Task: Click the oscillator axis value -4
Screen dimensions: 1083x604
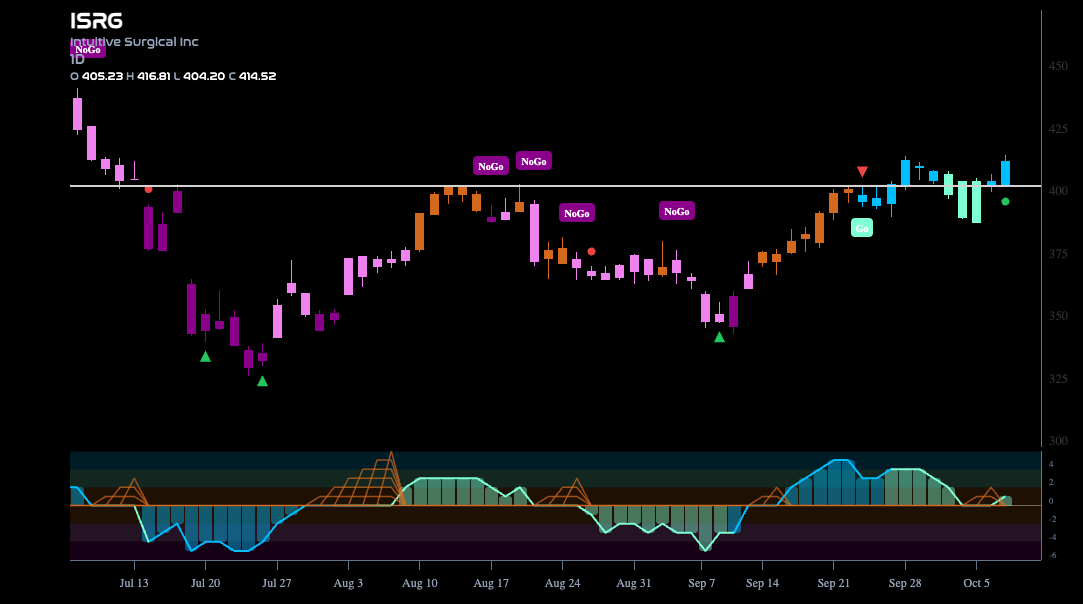Action: click(1052, 537)
